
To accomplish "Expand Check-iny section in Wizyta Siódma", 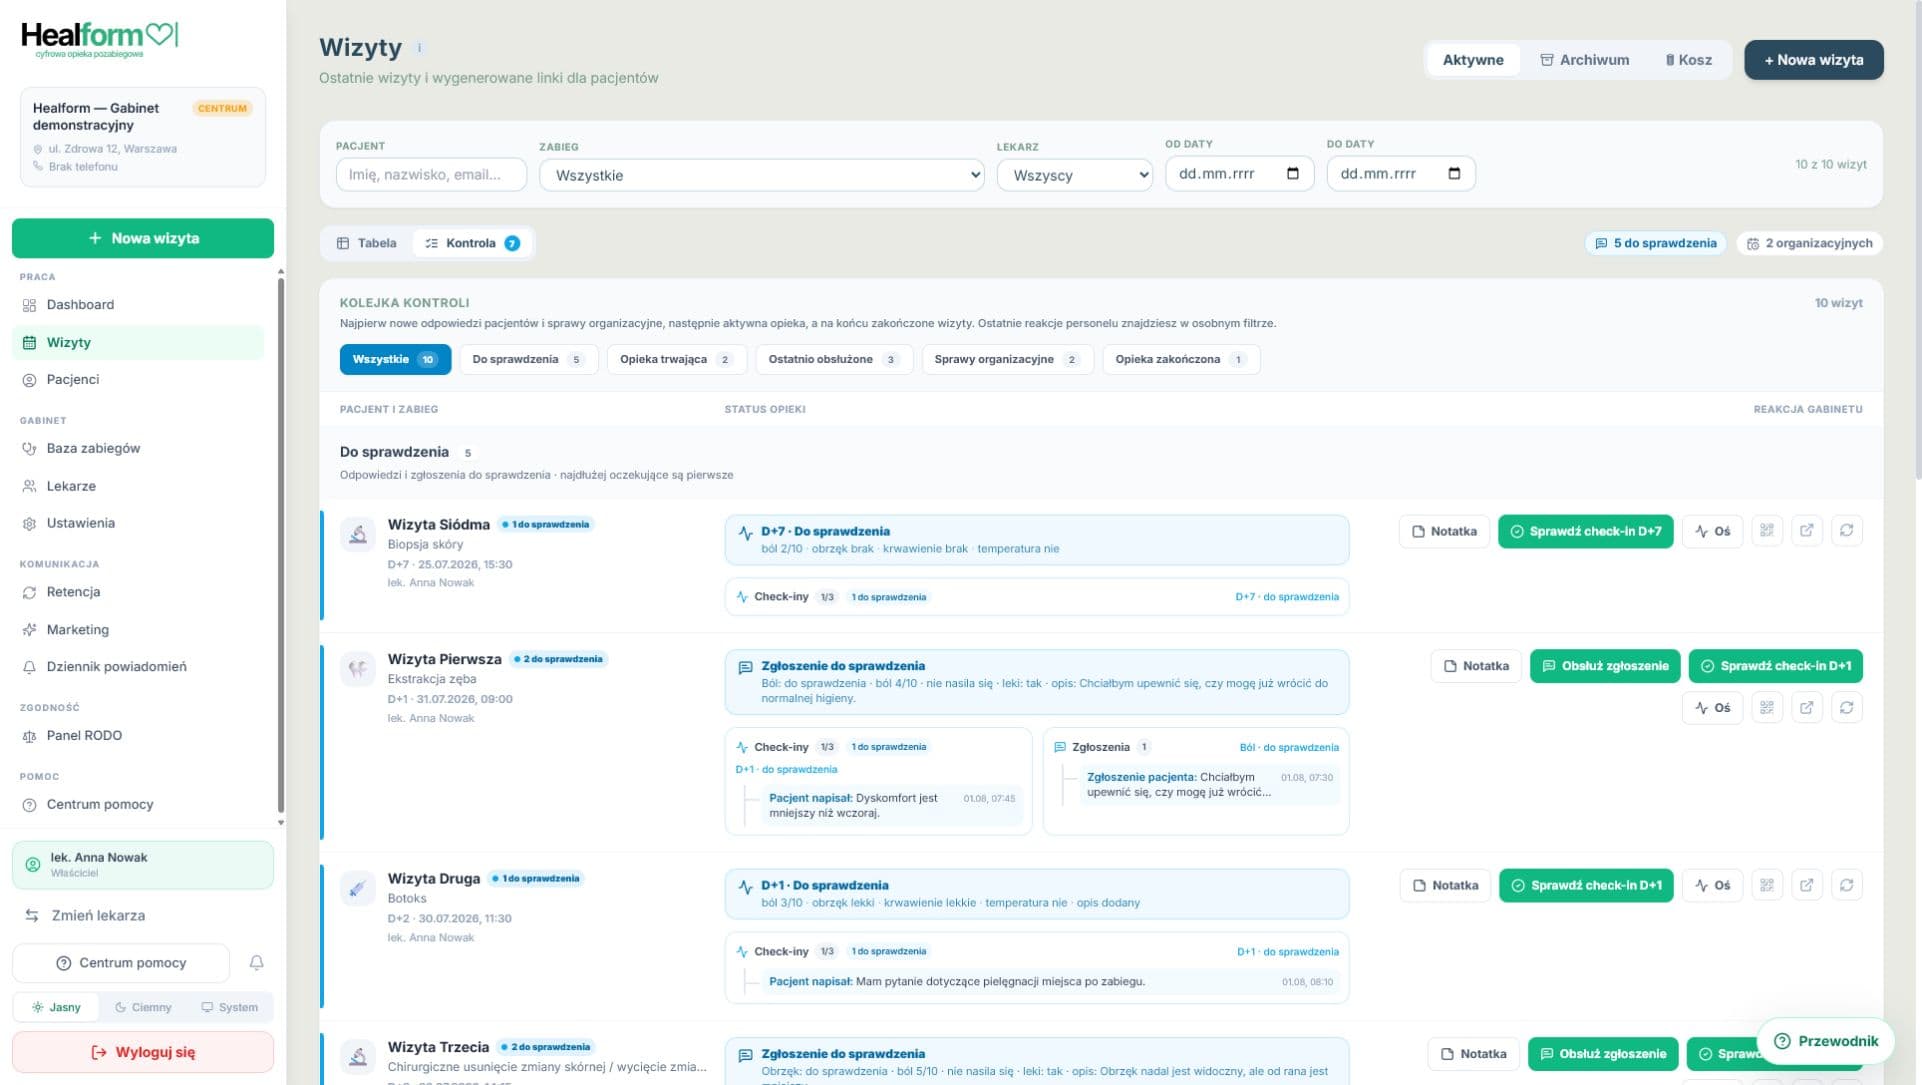I will pyautogui.click(x=1037, y=597).
